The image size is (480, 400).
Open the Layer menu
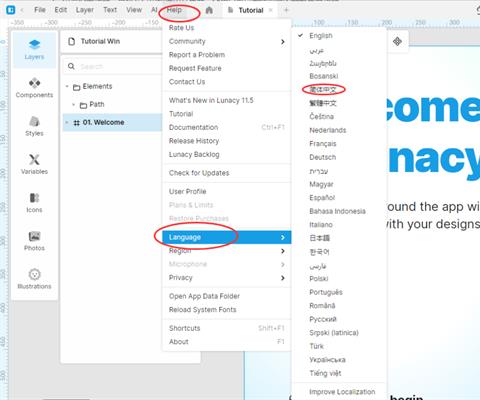point(85,10)
